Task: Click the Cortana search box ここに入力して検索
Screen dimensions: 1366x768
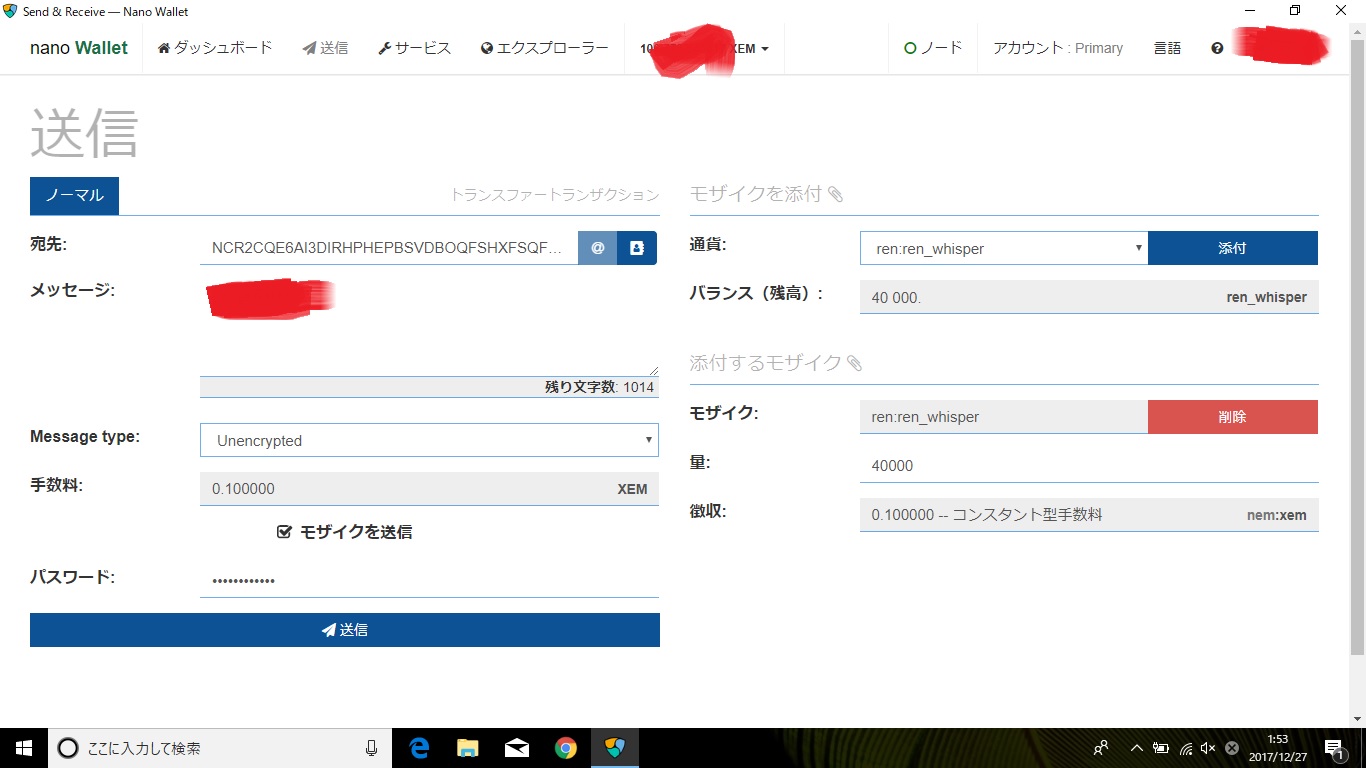Action: 218,748
